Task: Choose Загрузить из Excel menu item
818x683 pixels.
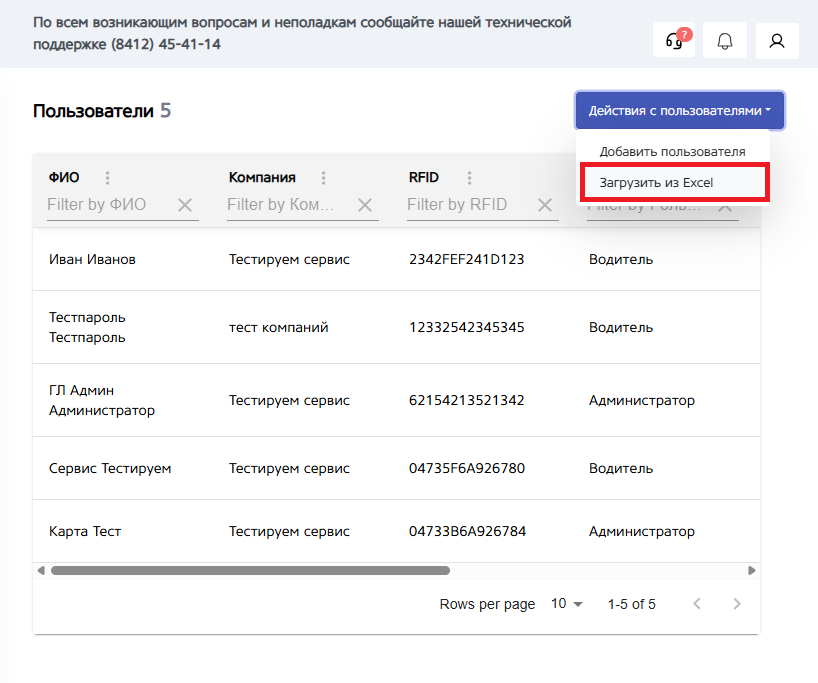Action: (675, 182)
